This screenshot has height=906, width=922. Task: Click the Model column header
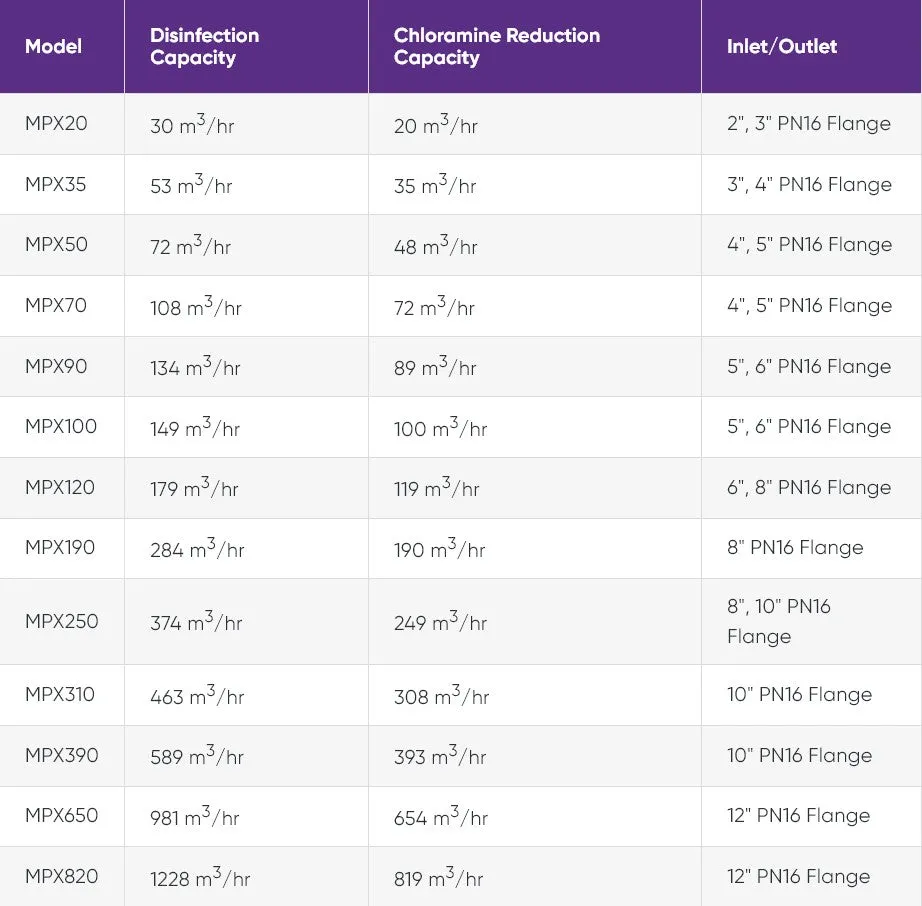pyautogui.click(x=53, y=46)
